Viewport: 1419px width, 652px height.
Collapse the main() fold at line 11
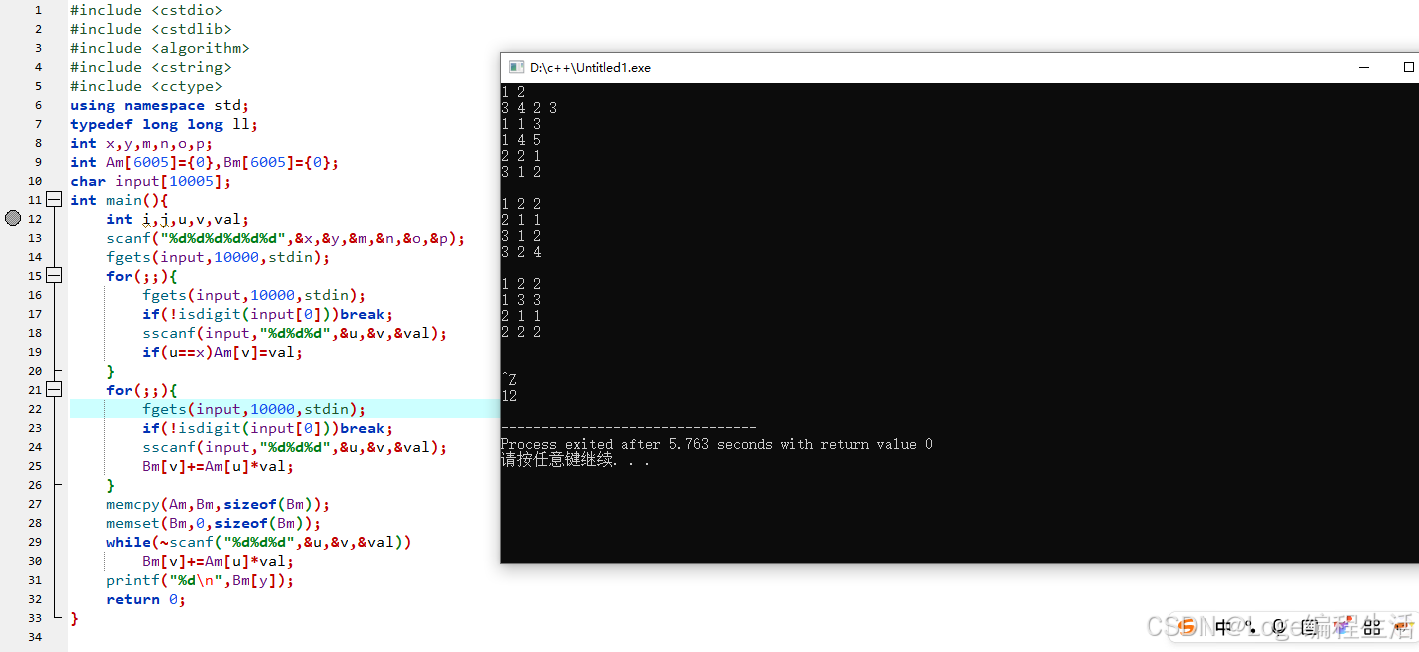(55, 200)
